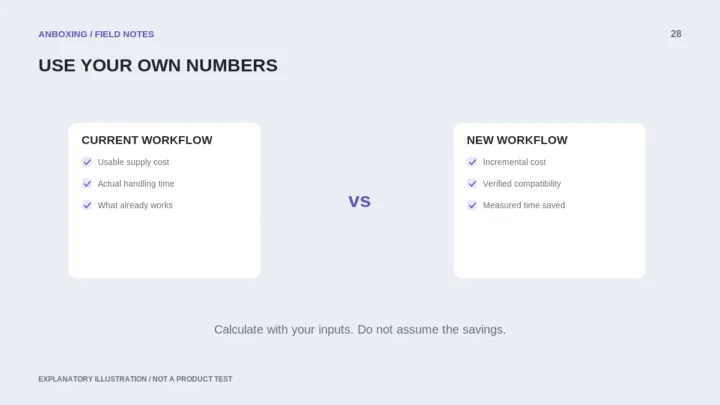Click the What already works text
This screenshot has height=405, width=720.
pyautogui.click(x=135, y=205)
